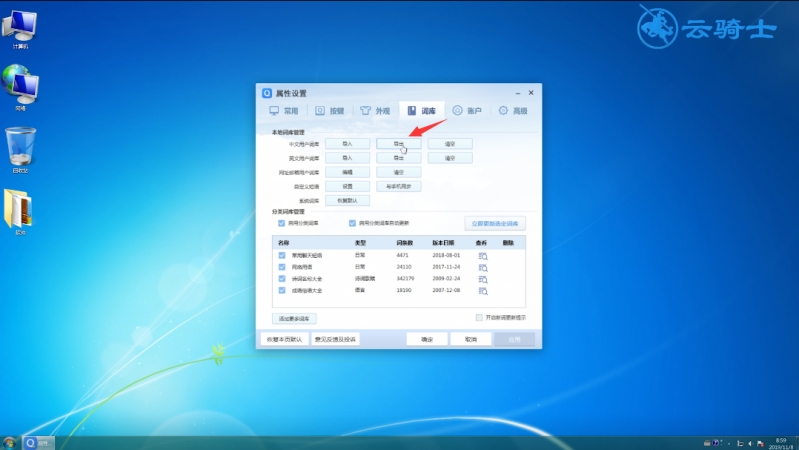This screenshot has height=450, width=799.
Task: Close the 属性设置 dialog
Action: coord(531,93)
